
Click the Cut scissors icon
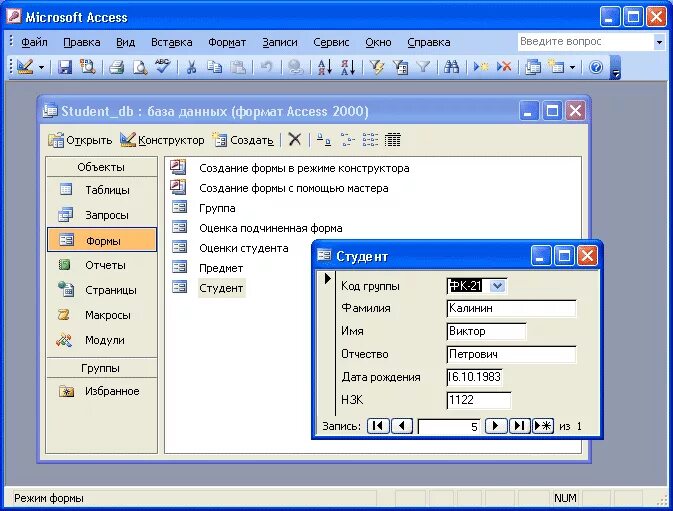(191, 67)
